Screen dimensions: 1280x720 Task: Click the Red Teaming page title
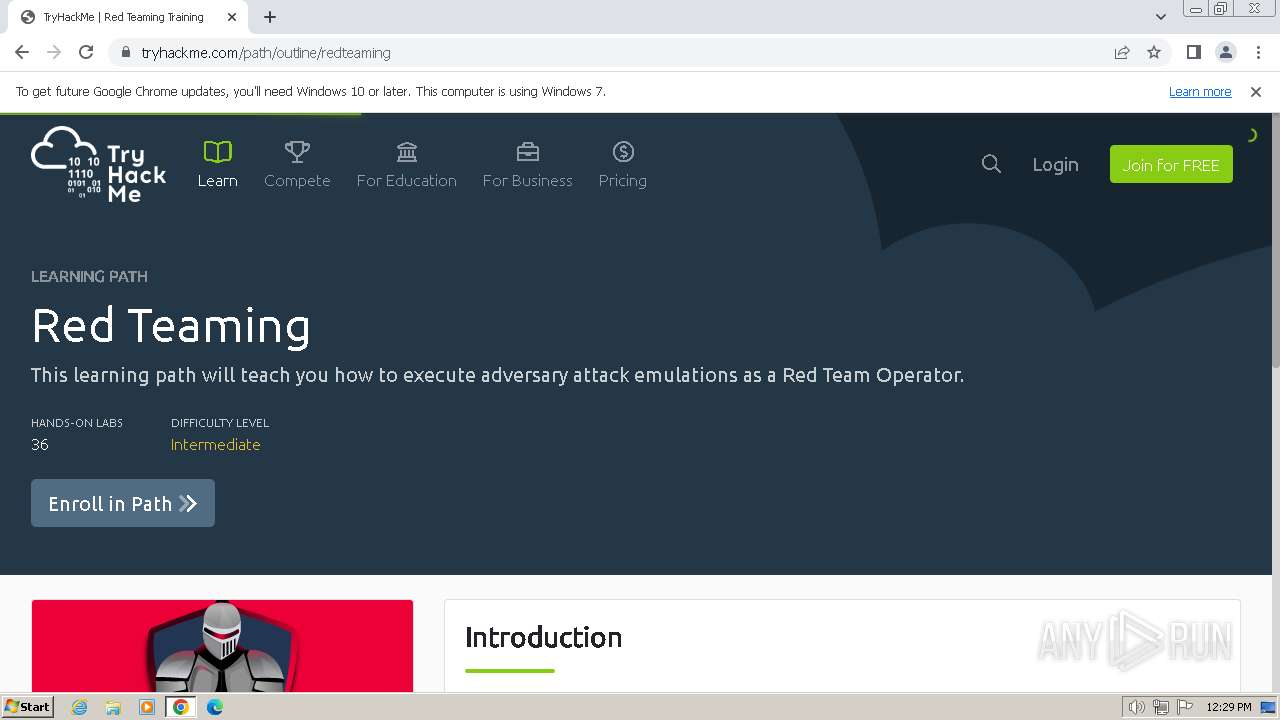click(x=171, y=326)
